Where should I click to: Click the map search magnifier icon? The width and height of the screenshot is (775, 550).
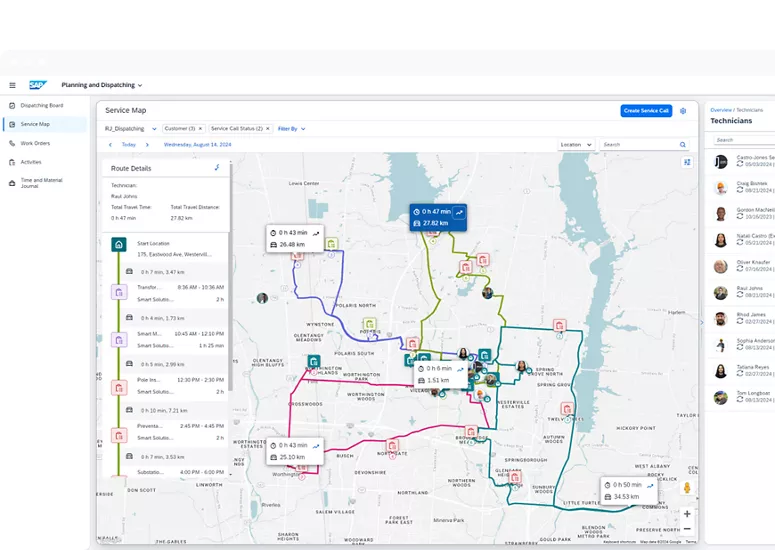click(x=683, y=145)
